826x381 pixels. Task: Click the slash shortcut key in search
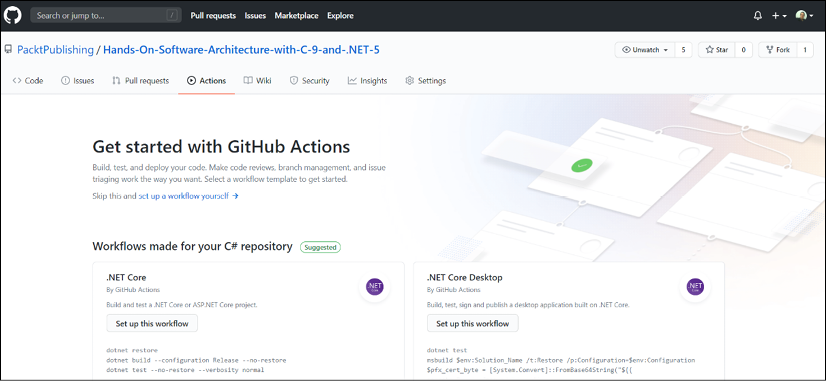[172, 16]
